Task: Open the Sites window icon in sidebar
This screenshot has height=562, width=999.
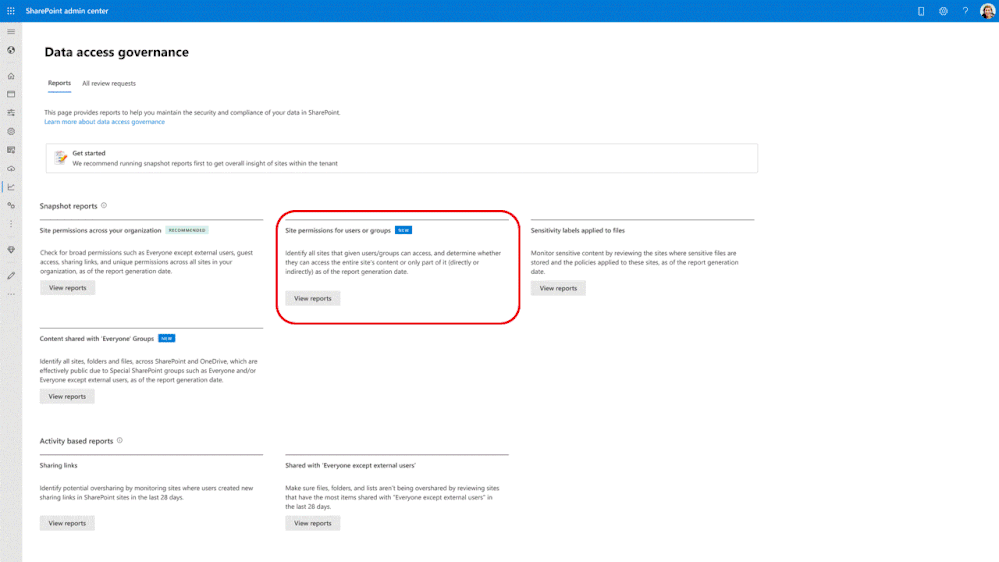Action: [x=11, y=94]
